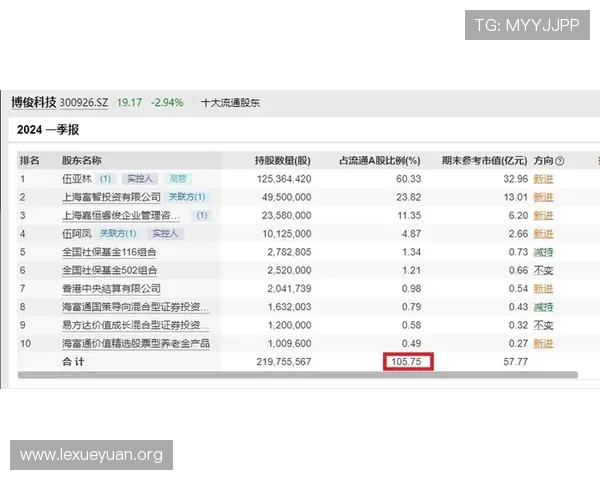
Task: Click 伍亚林 shareholder name
Action: click(77, 179)
